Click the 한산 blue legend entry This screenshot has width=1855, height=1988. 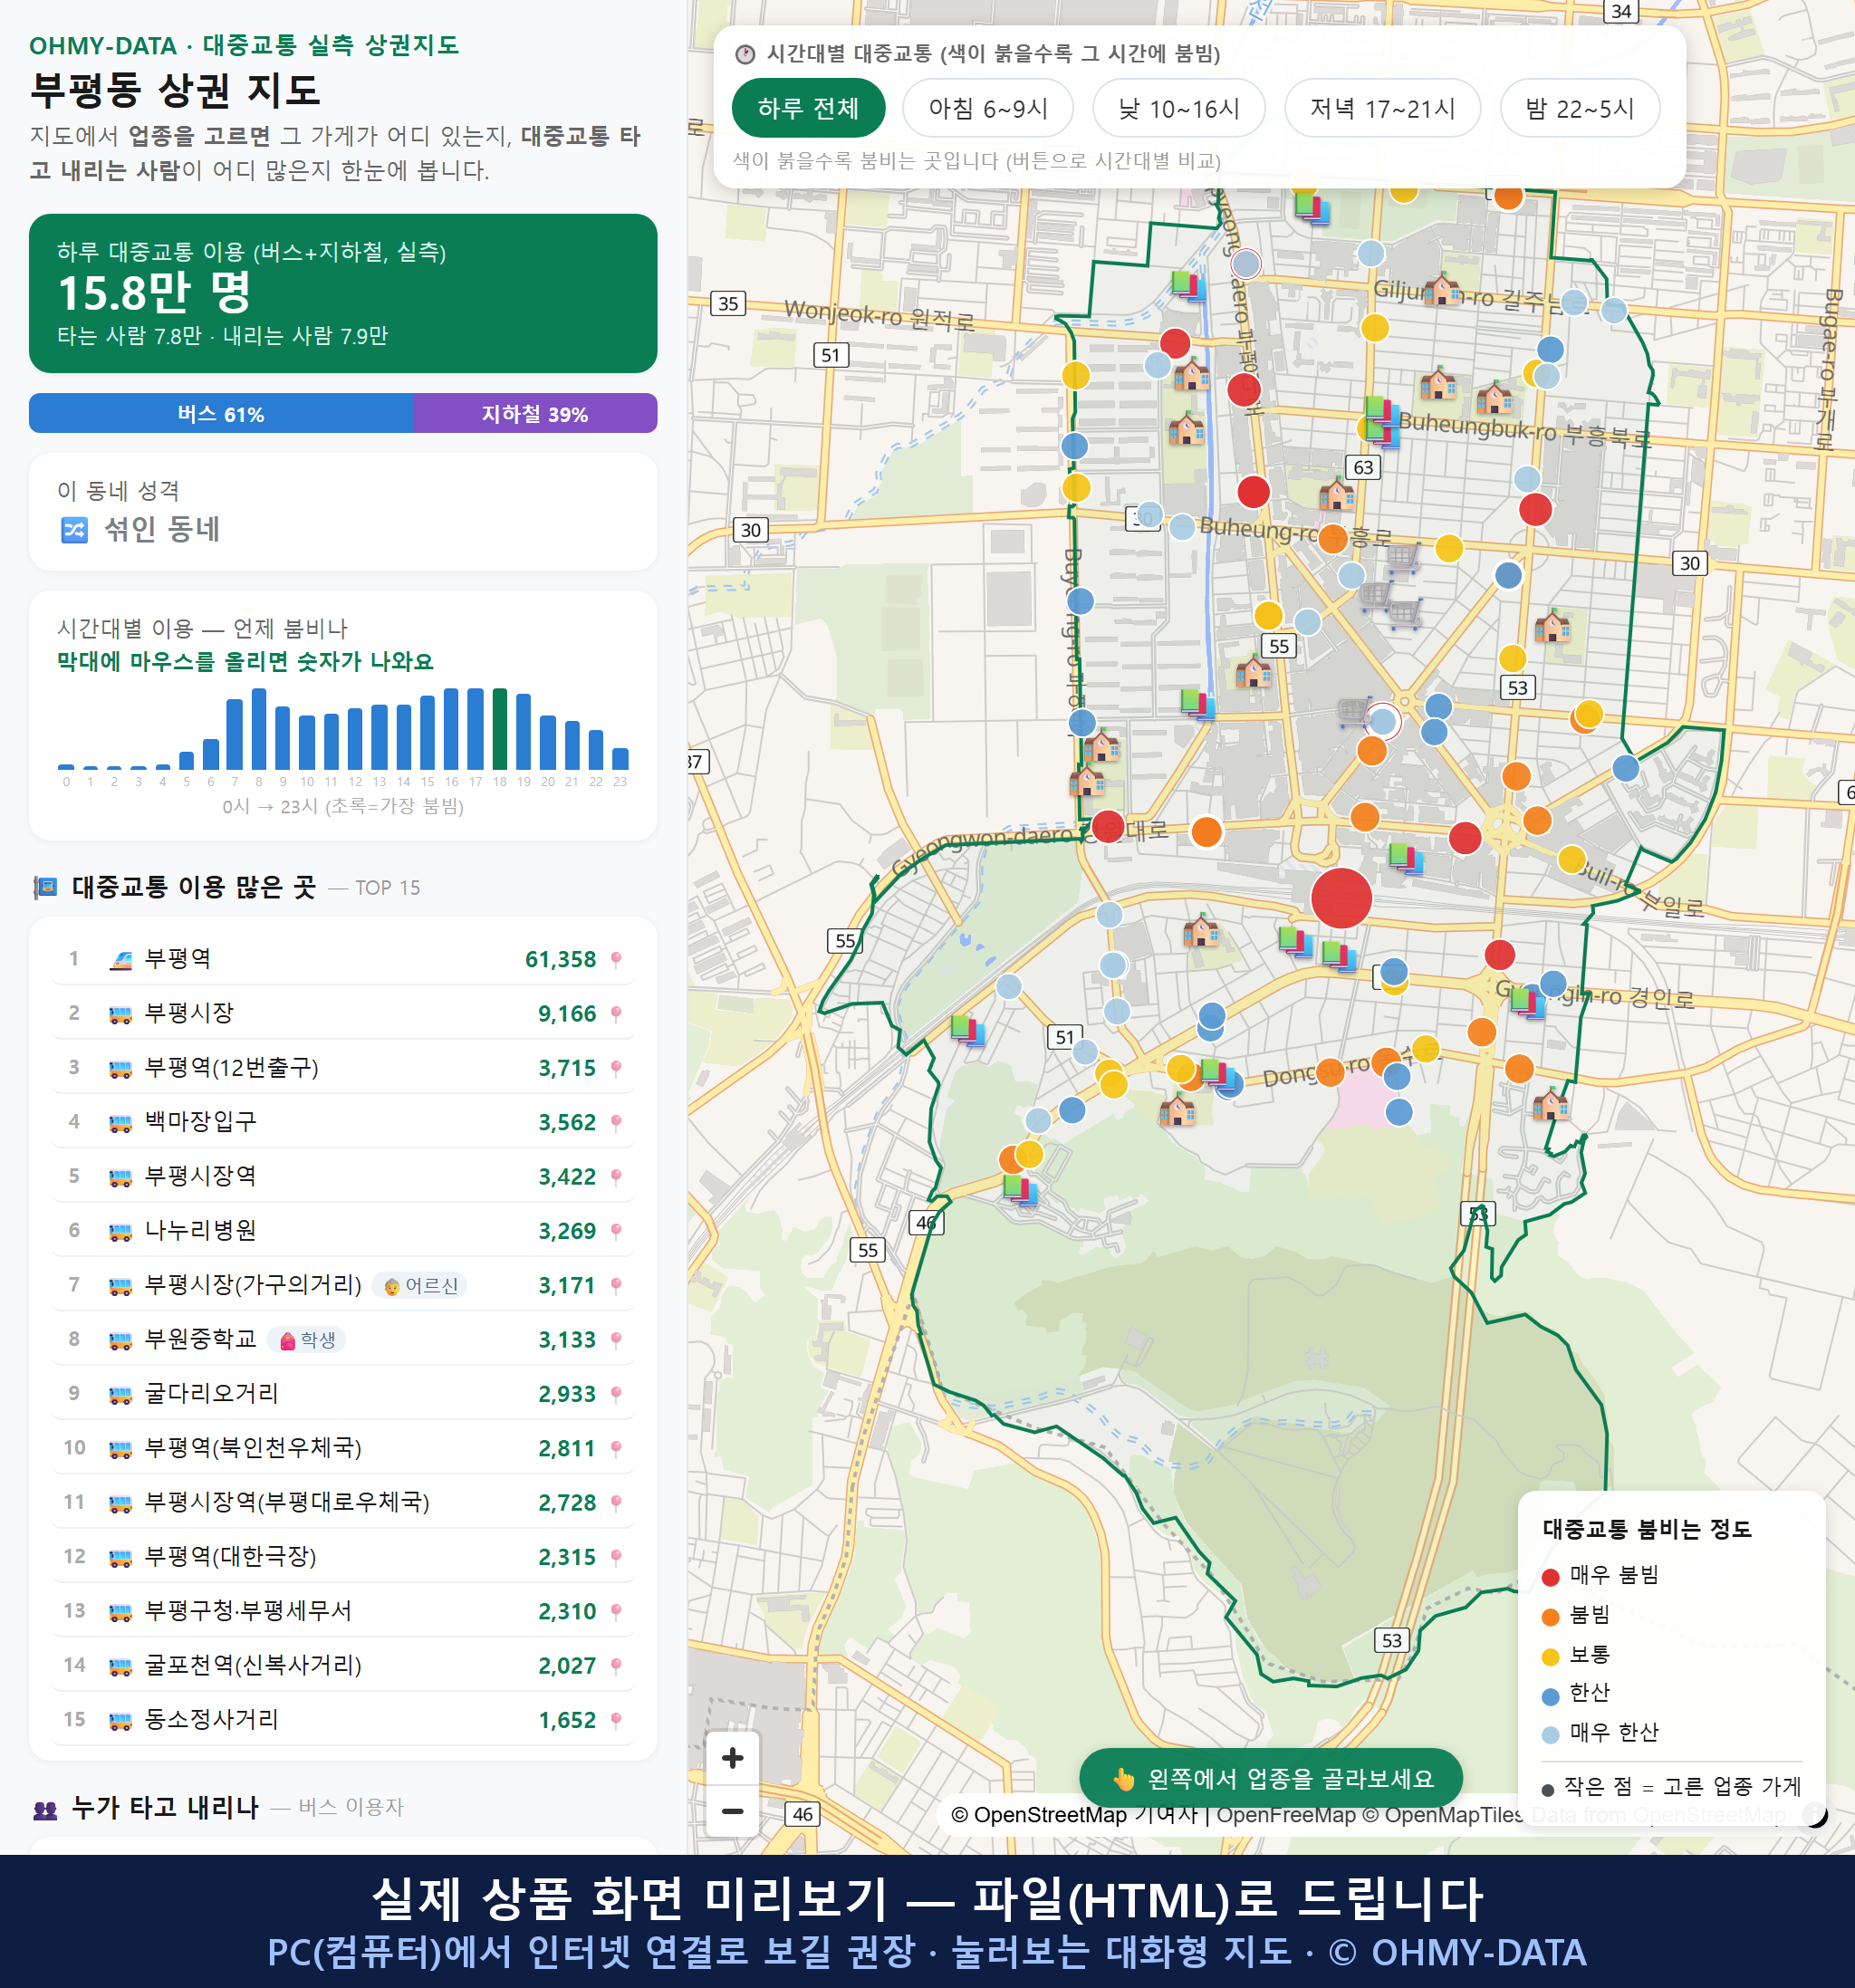pyautogui.click(x=1577, y=1693)
